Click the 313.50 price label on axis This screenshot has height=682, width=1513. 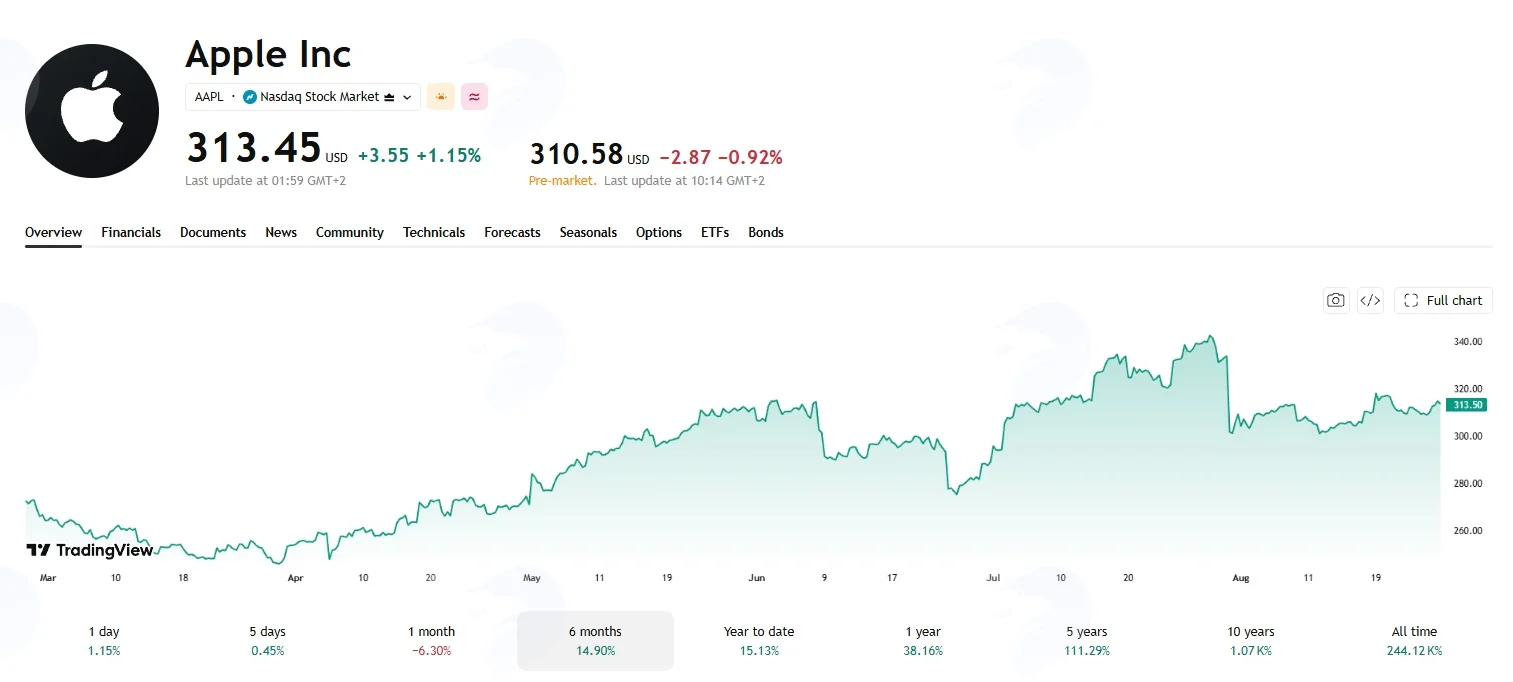(1467, 404)
